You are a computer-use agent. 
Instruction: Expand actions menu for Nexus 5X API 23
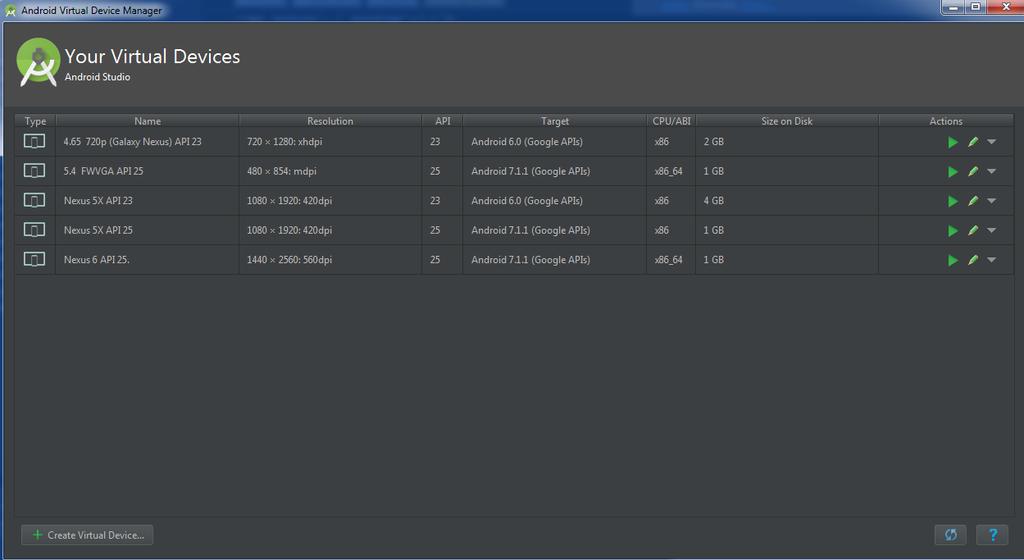991,200
